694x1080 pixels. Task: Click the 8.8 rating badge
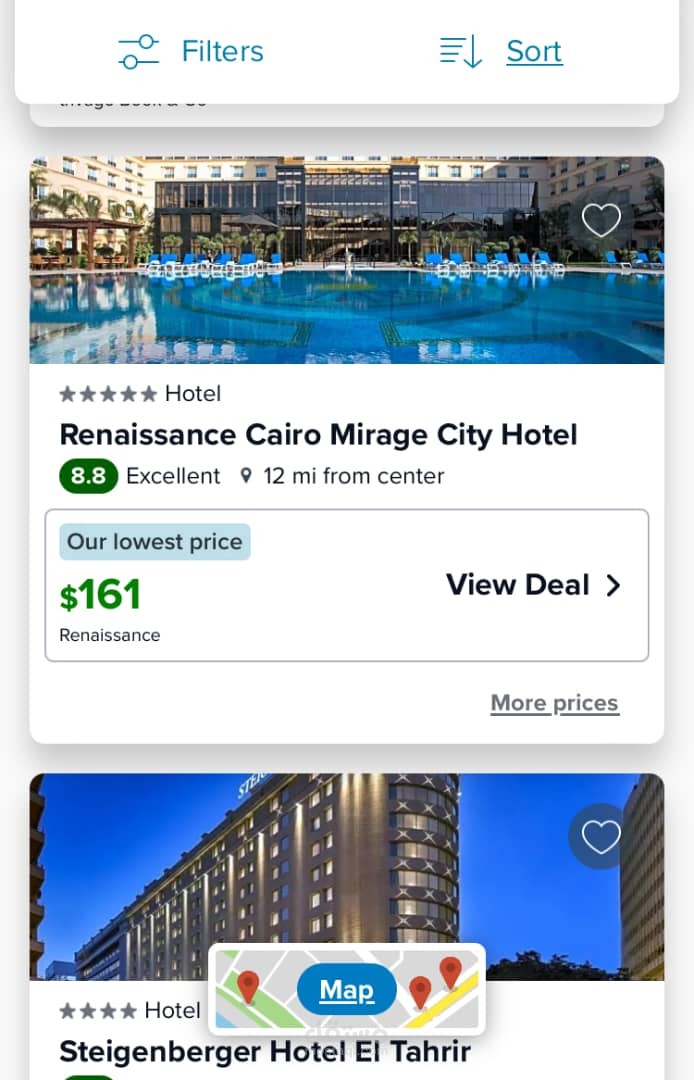[x=88, y=476]
